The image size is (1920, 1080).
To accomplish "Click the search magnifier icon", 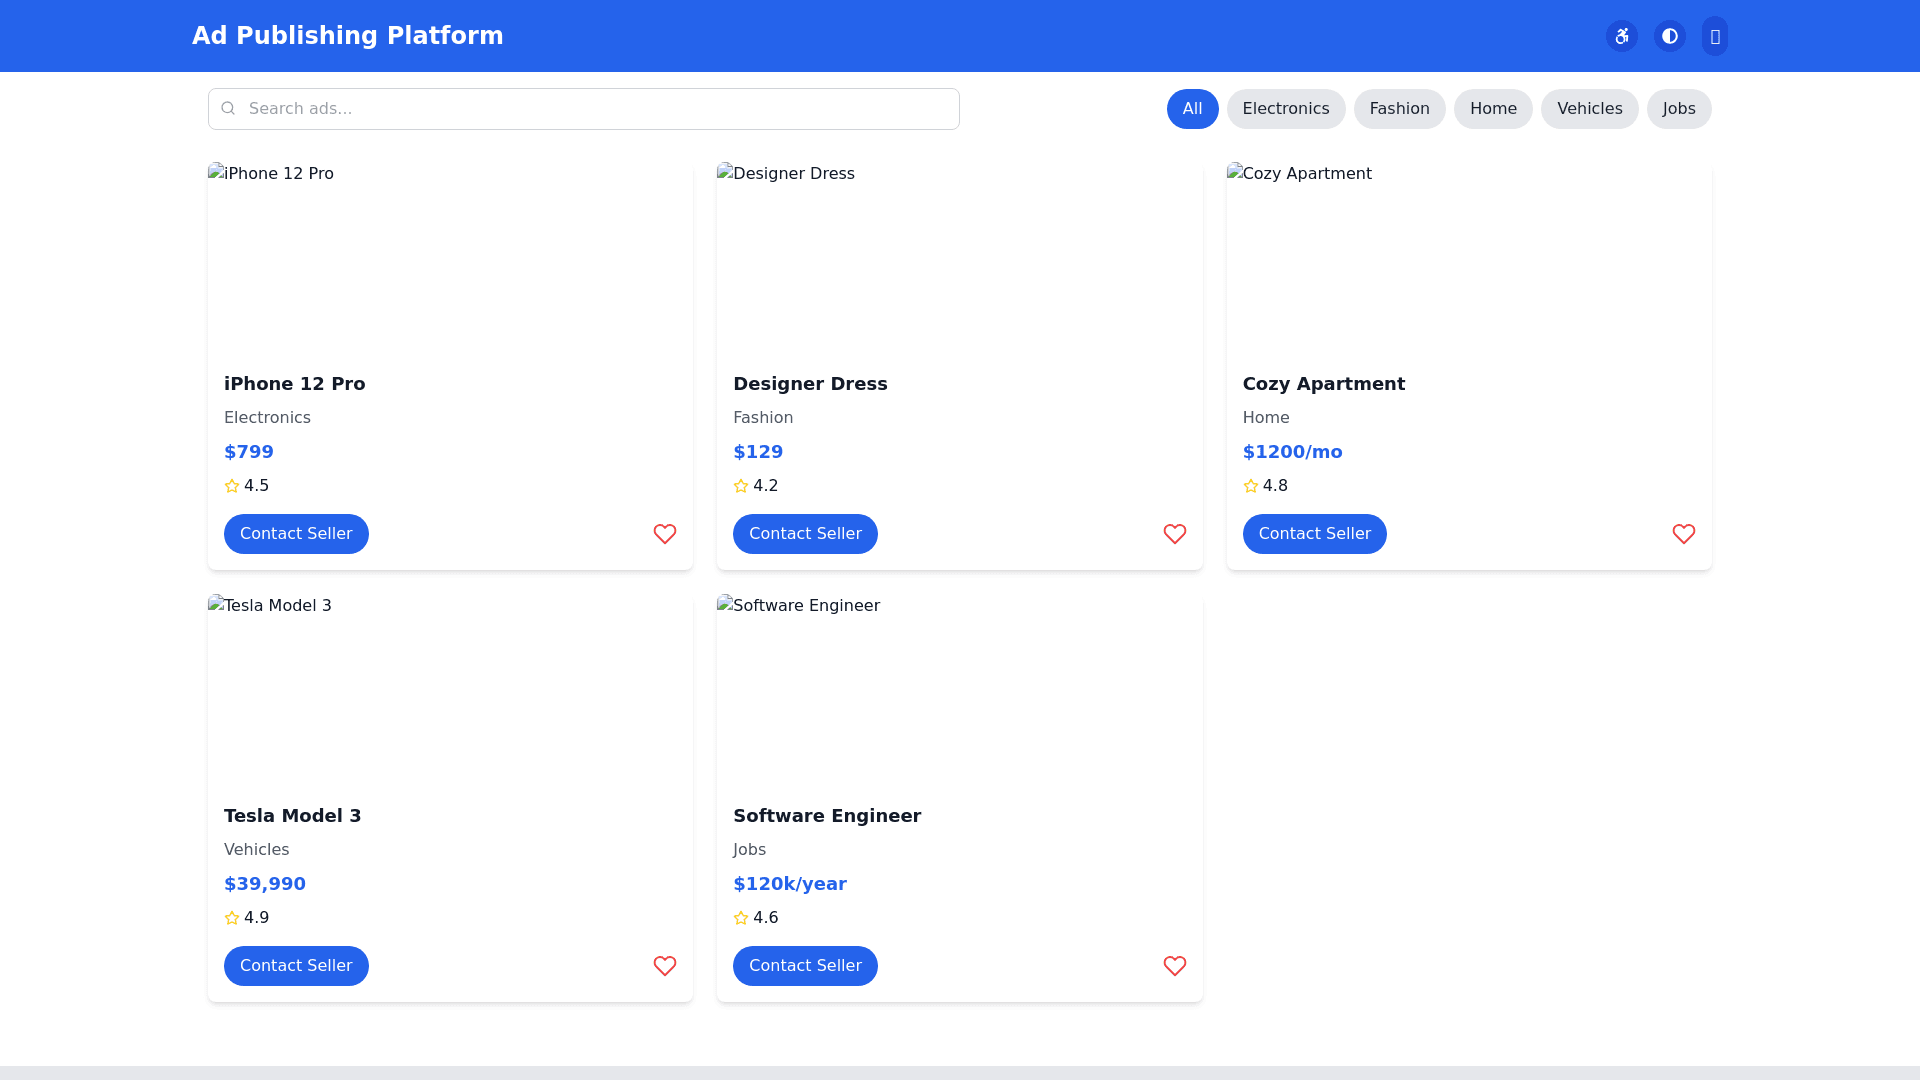I will click(228, 108).
